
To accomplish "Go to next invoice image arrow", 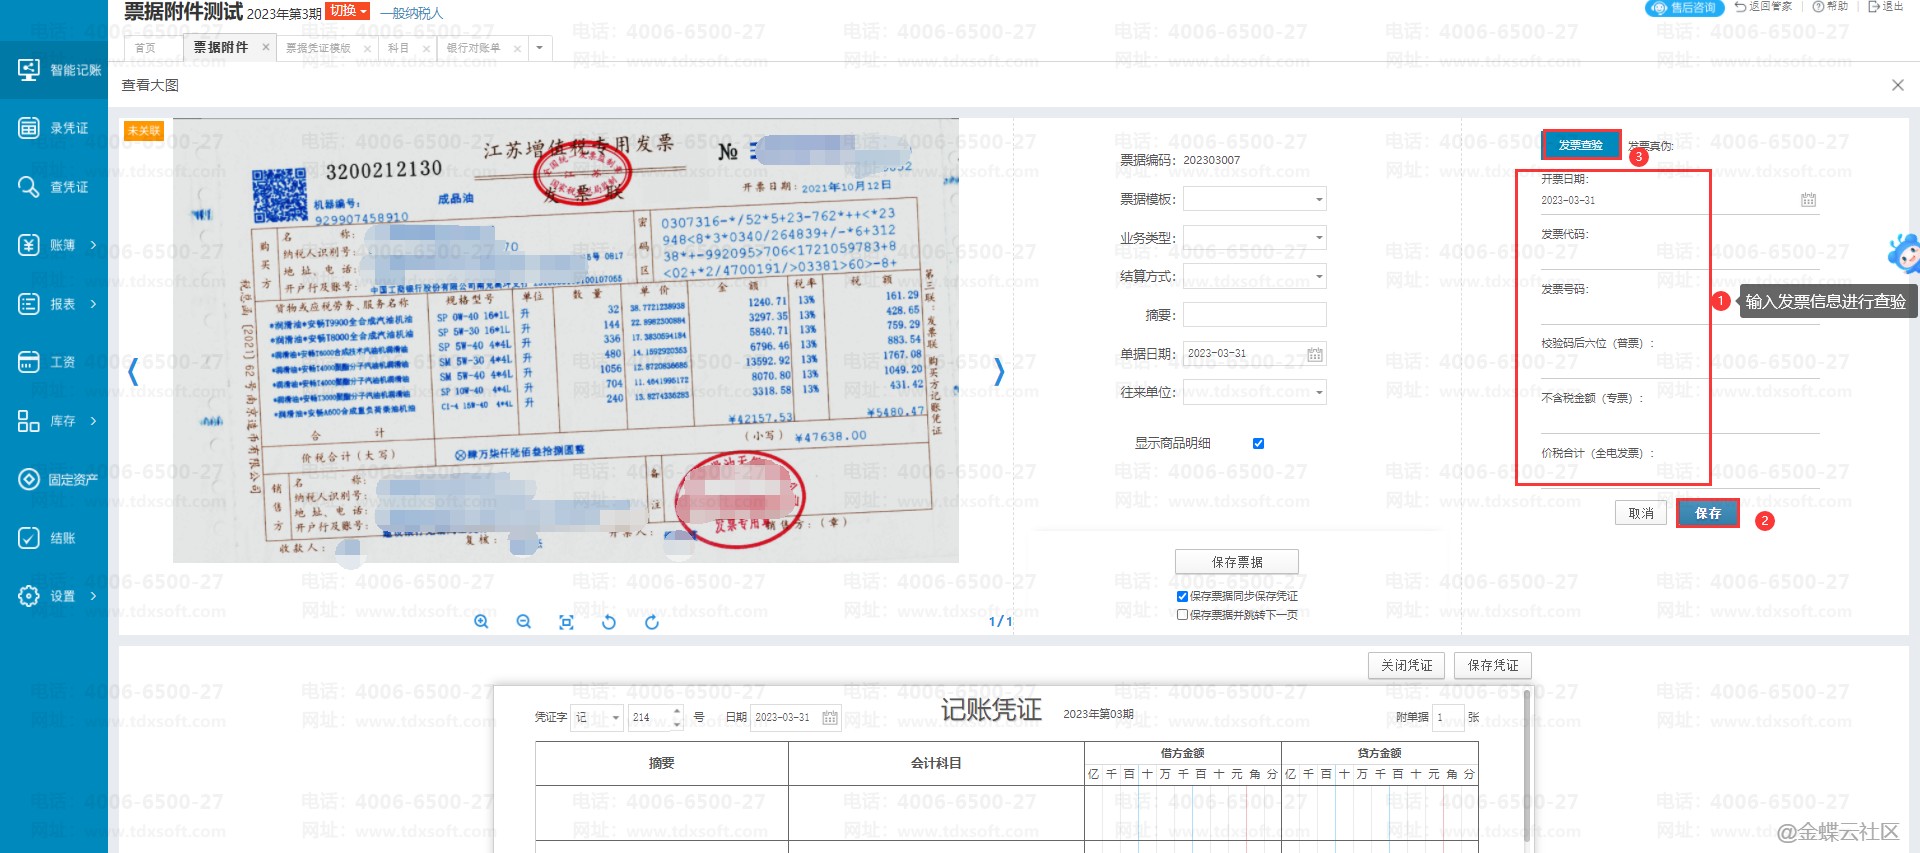I will click(x=998, y=372).
